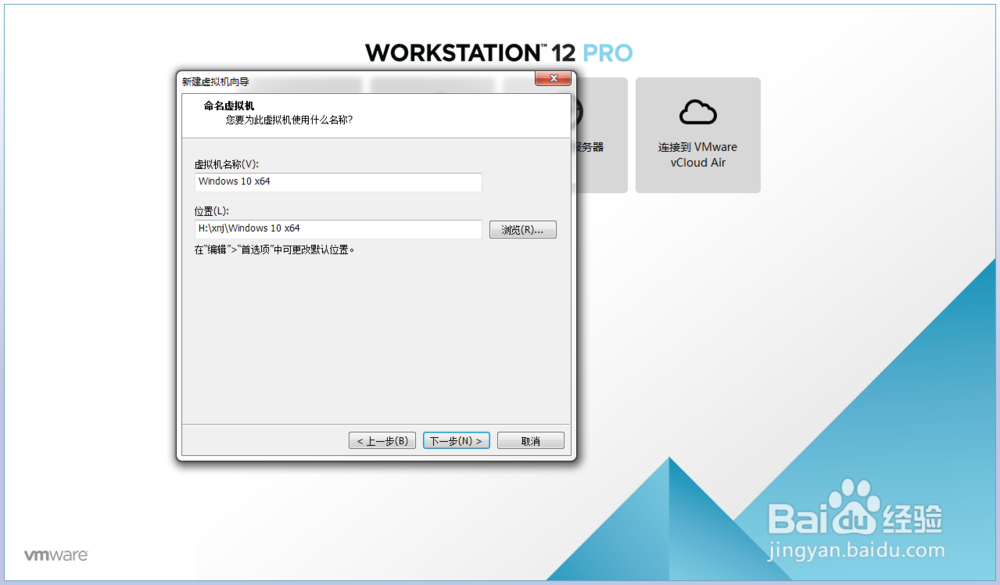Close the New Virtual Machine Wizard dialog
1000x585 pixels.
(x=553, y=78)
